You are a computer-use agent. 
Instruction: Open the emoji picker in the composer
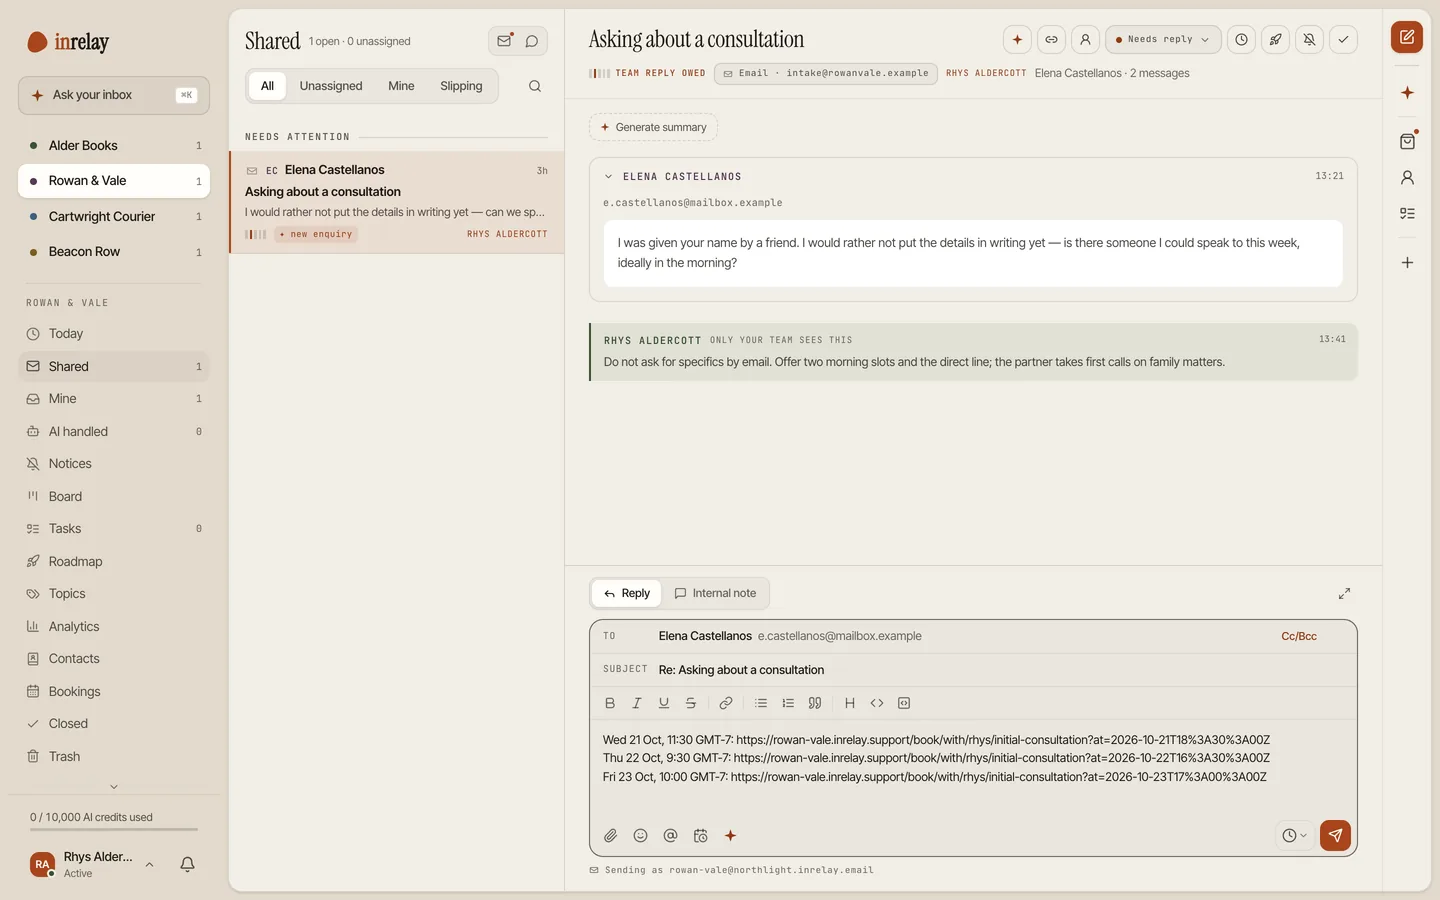click(640, 836)
